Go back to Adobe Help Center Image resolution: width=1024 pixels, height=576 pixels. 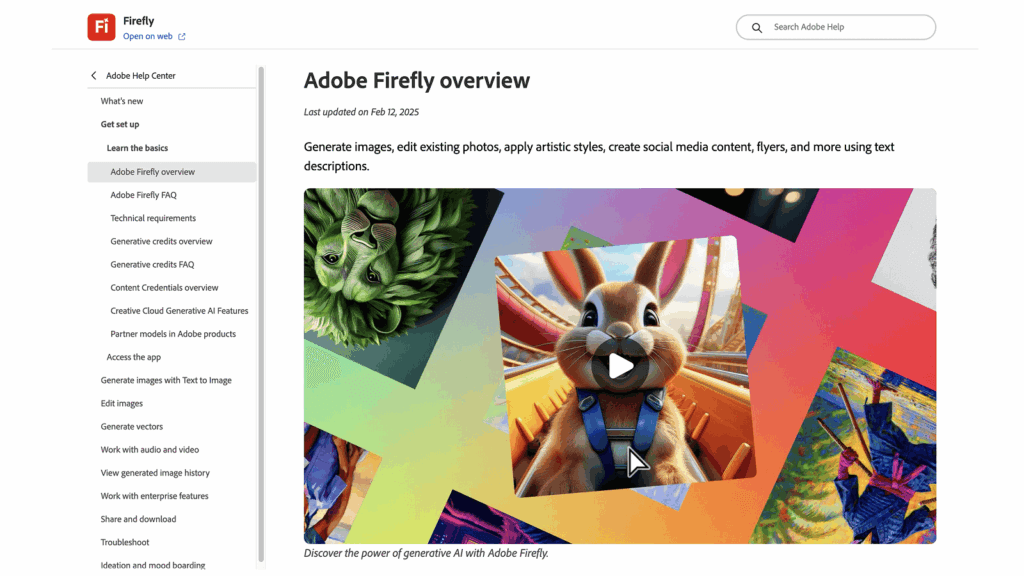click(x=140, y=76)
